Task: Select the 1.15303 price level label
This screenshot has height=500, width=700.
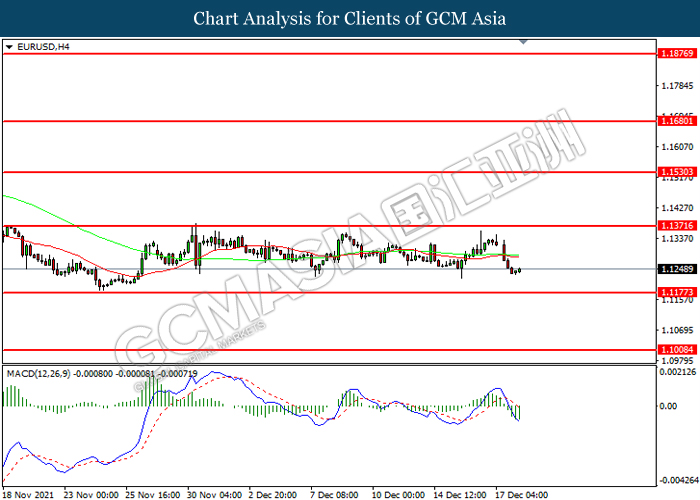Action: (677, 172)
